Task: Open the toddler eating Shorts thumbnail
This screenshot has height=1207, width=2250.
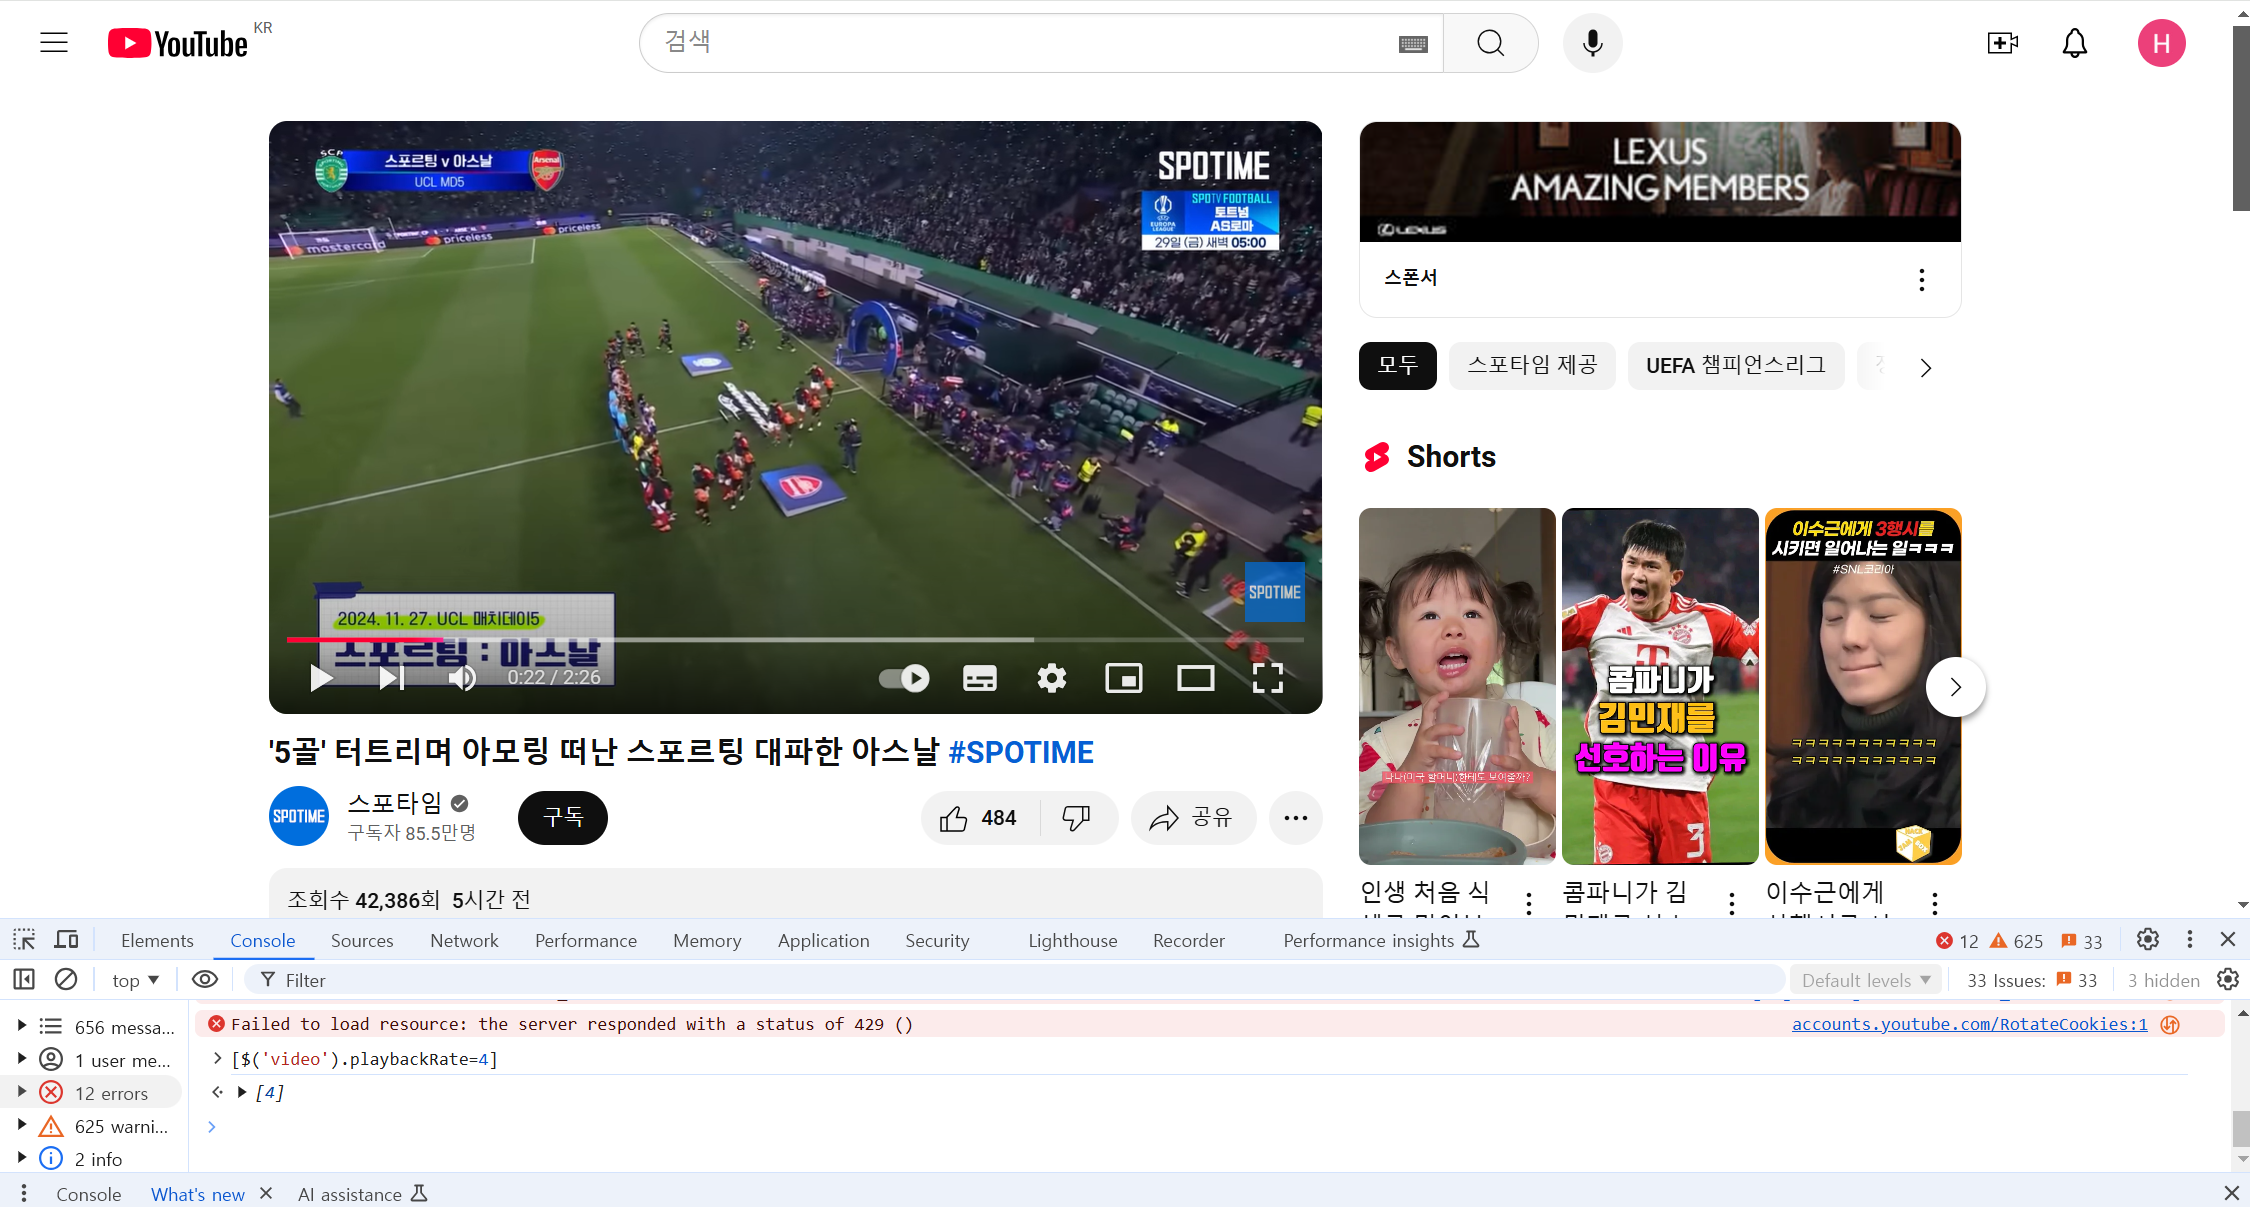Action: [1457, 686]
